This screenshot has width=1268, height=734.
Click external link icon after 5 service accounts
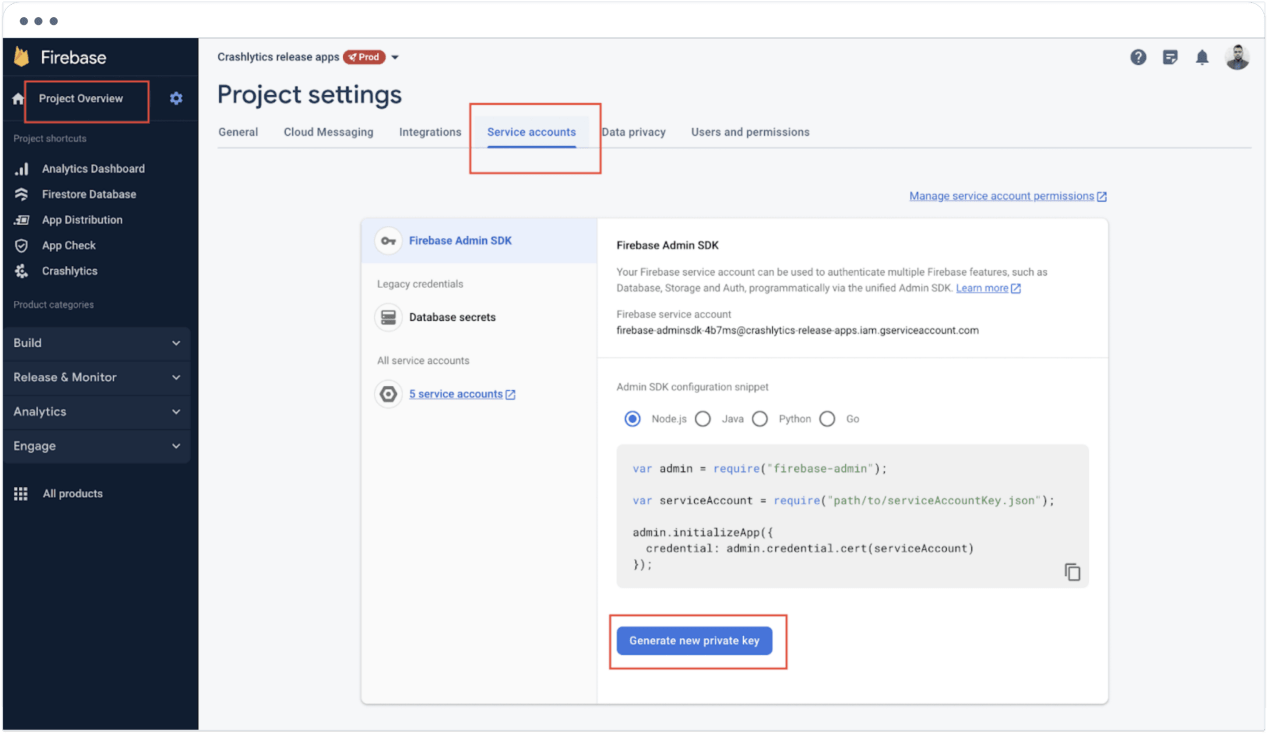pos(510,394)
